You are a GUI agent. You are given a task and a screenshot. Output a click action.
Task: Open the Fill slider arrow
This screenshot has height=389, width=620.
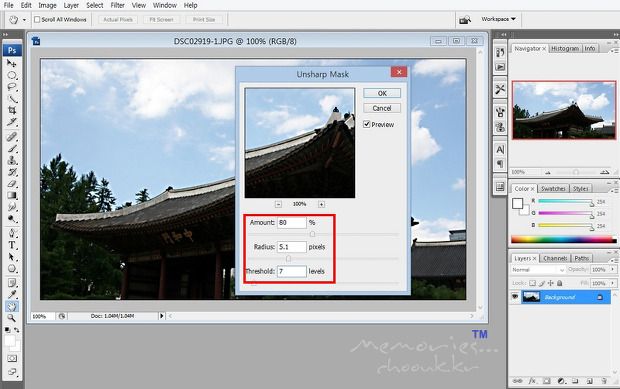tap(613, 283)
